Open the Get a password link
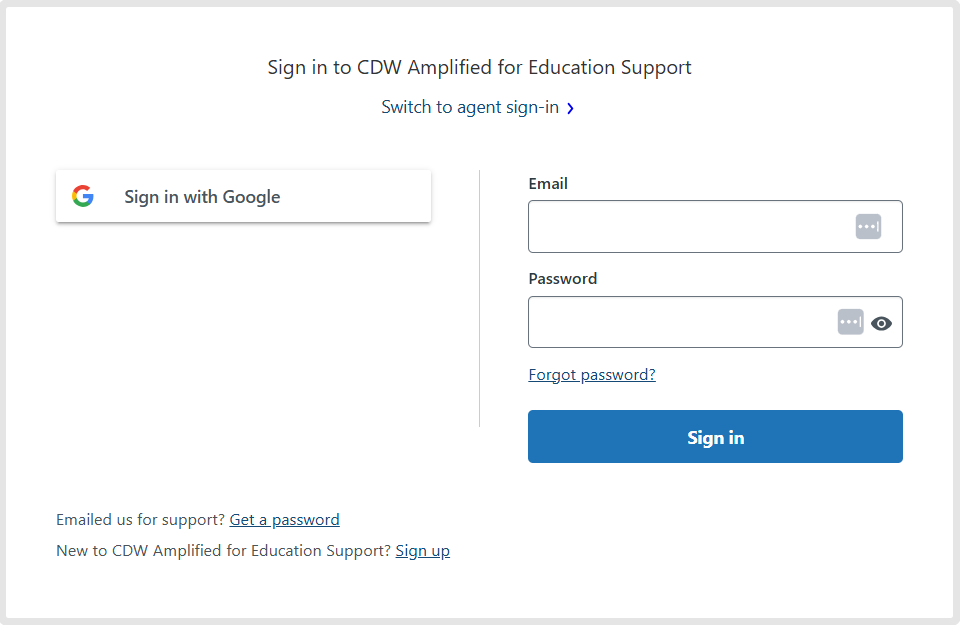The height and width of the screenshot is (625, 960). pos(284,520)
